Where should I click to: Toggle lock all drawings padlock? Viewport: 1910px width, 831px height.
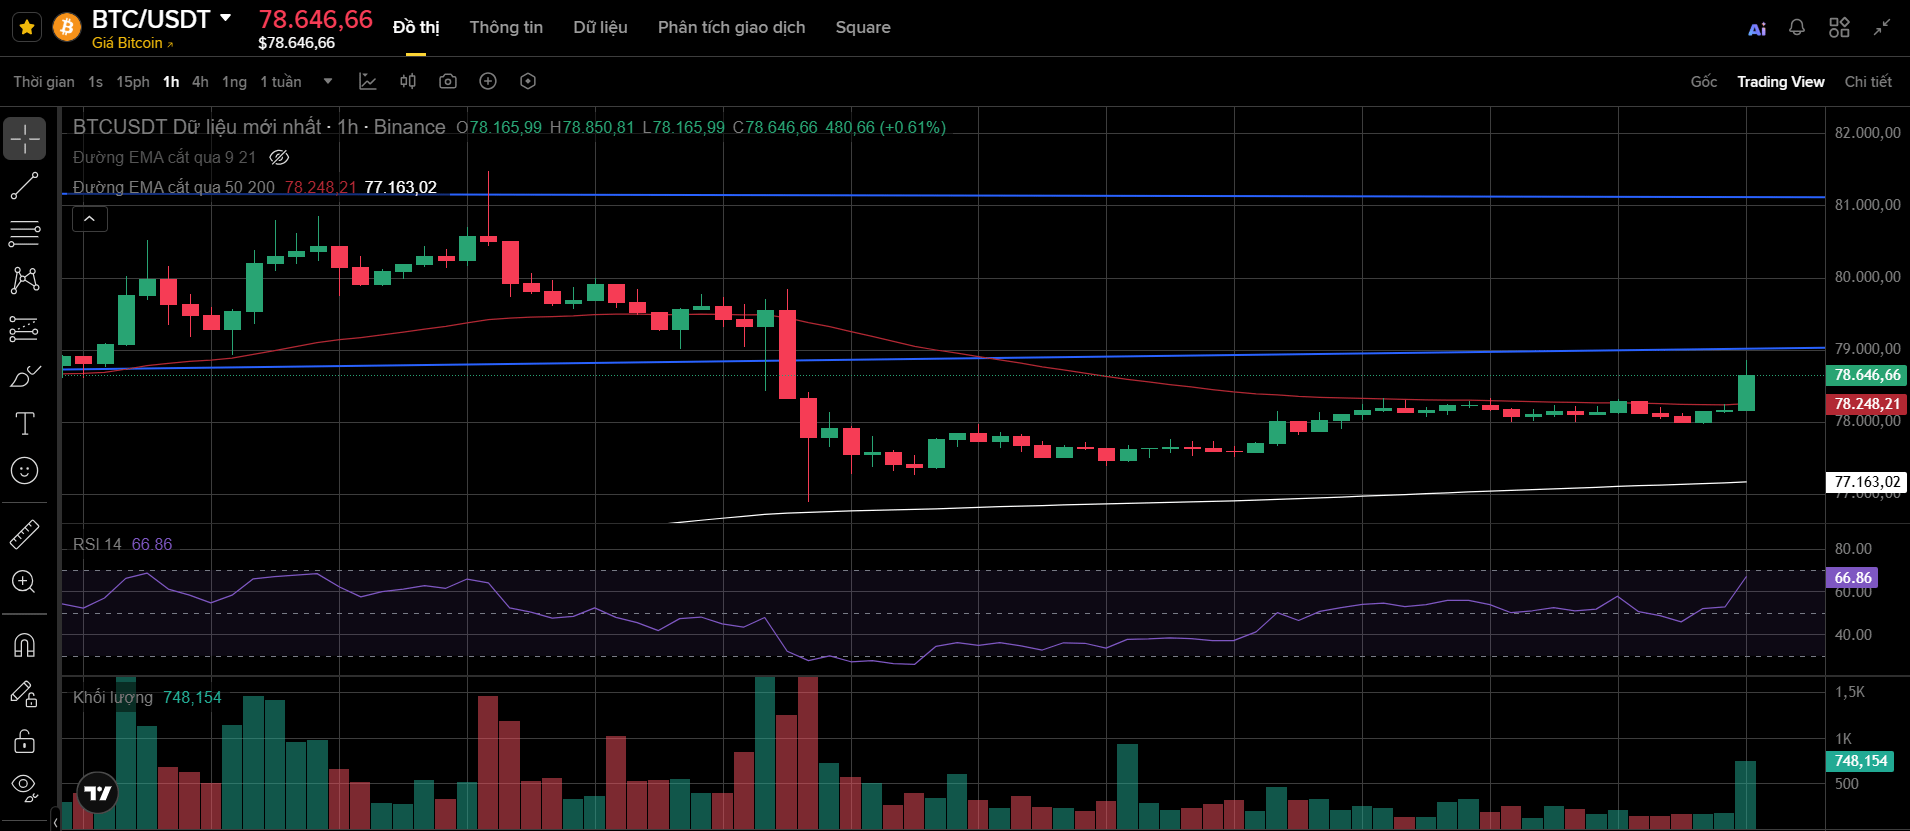(25, 741)
